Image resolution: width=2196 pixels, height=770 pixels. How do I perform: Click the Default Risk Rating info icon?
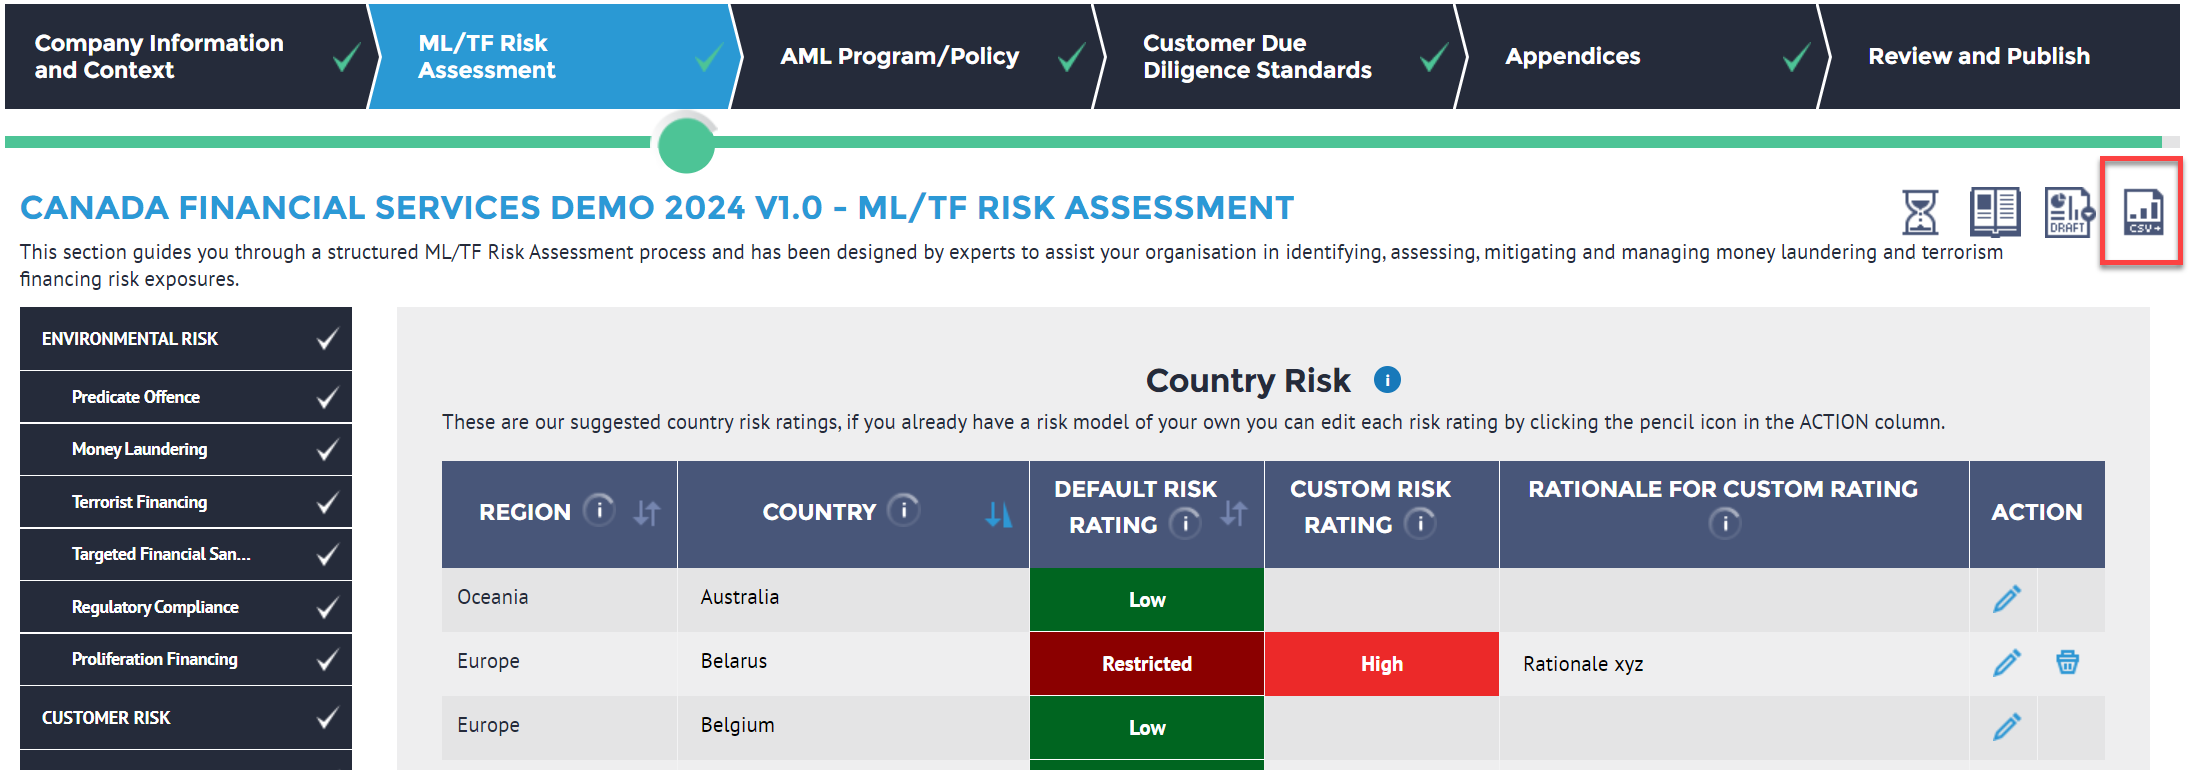pos(1185,523)
